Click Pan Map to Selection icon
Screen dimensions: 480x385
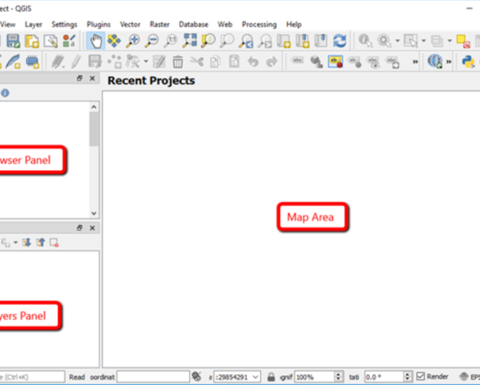pyautogui.click(x=114, y=41)
